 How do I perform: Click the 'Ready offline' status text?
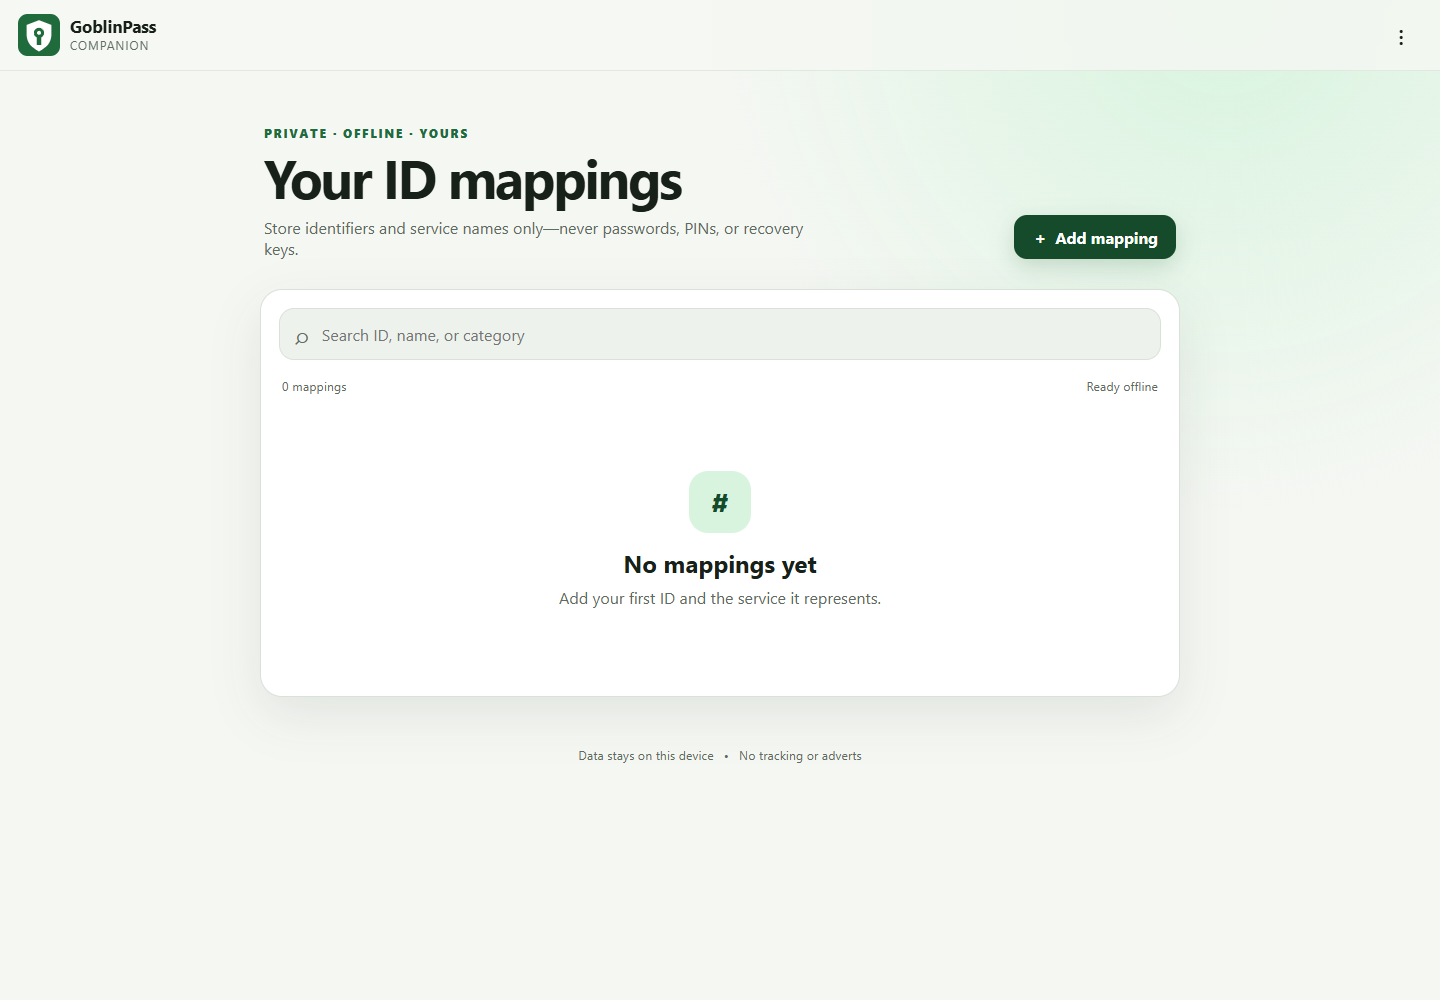pos(1122,387)
